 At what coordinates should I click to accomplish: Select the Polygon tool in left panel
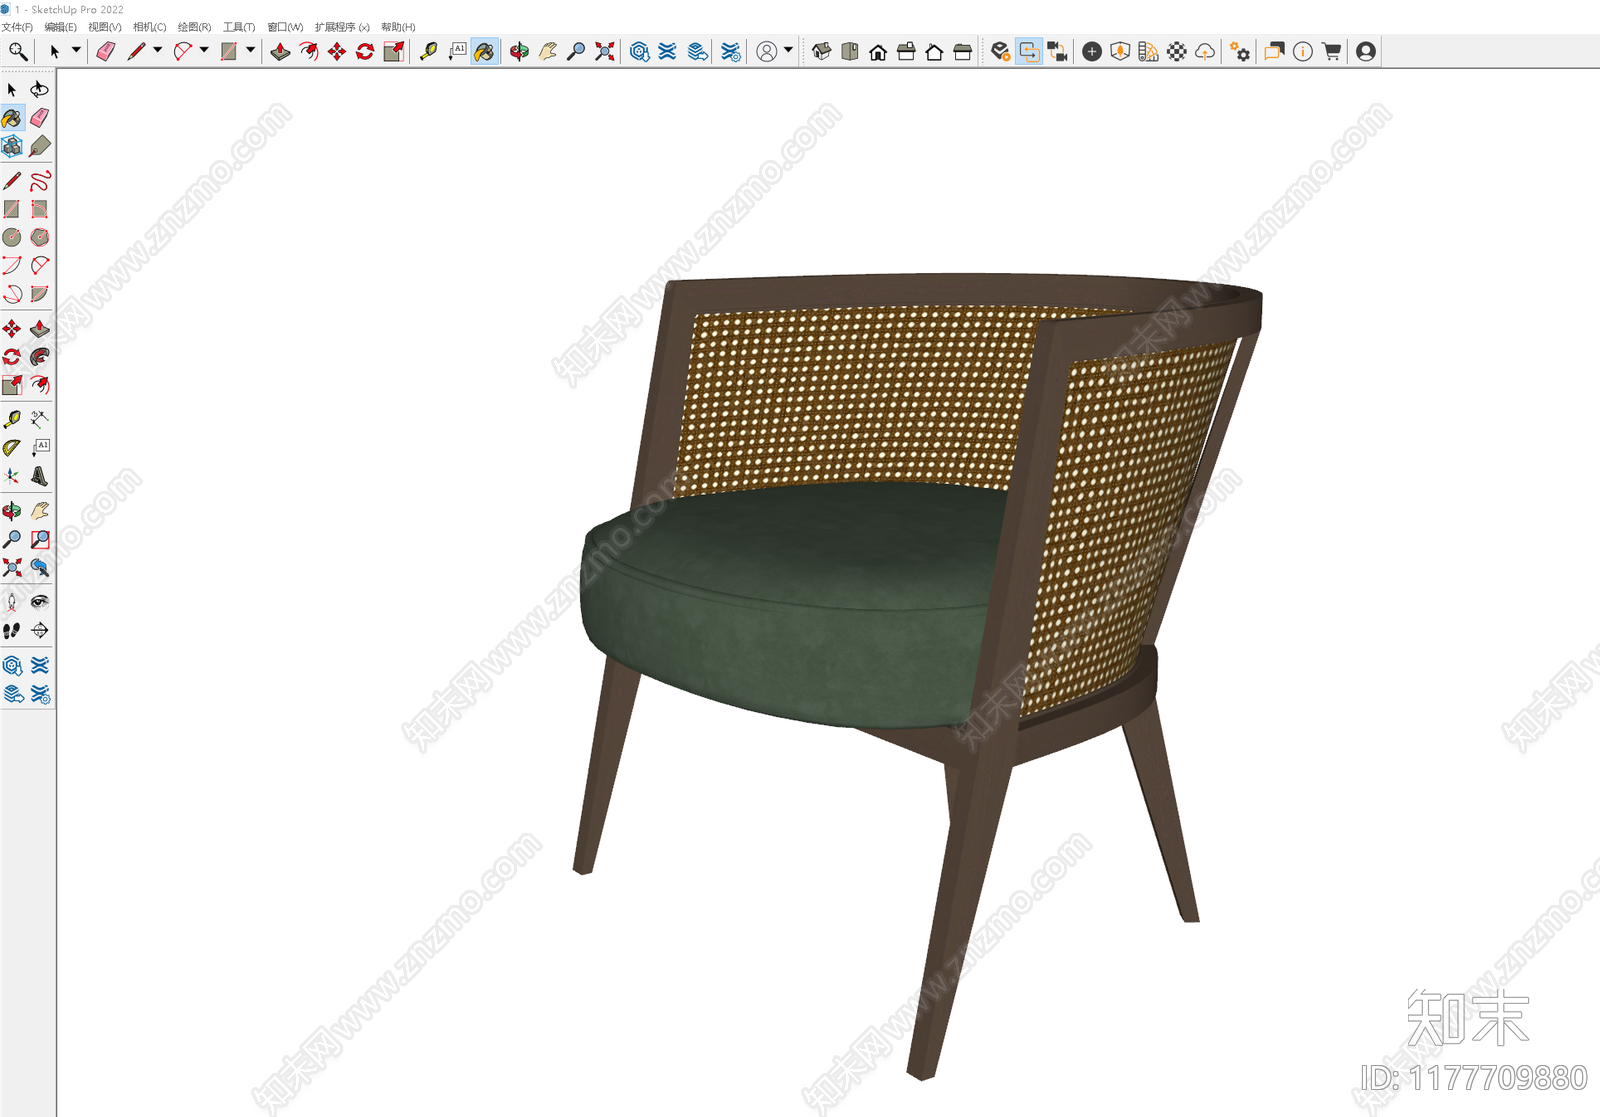coord(39,237)
